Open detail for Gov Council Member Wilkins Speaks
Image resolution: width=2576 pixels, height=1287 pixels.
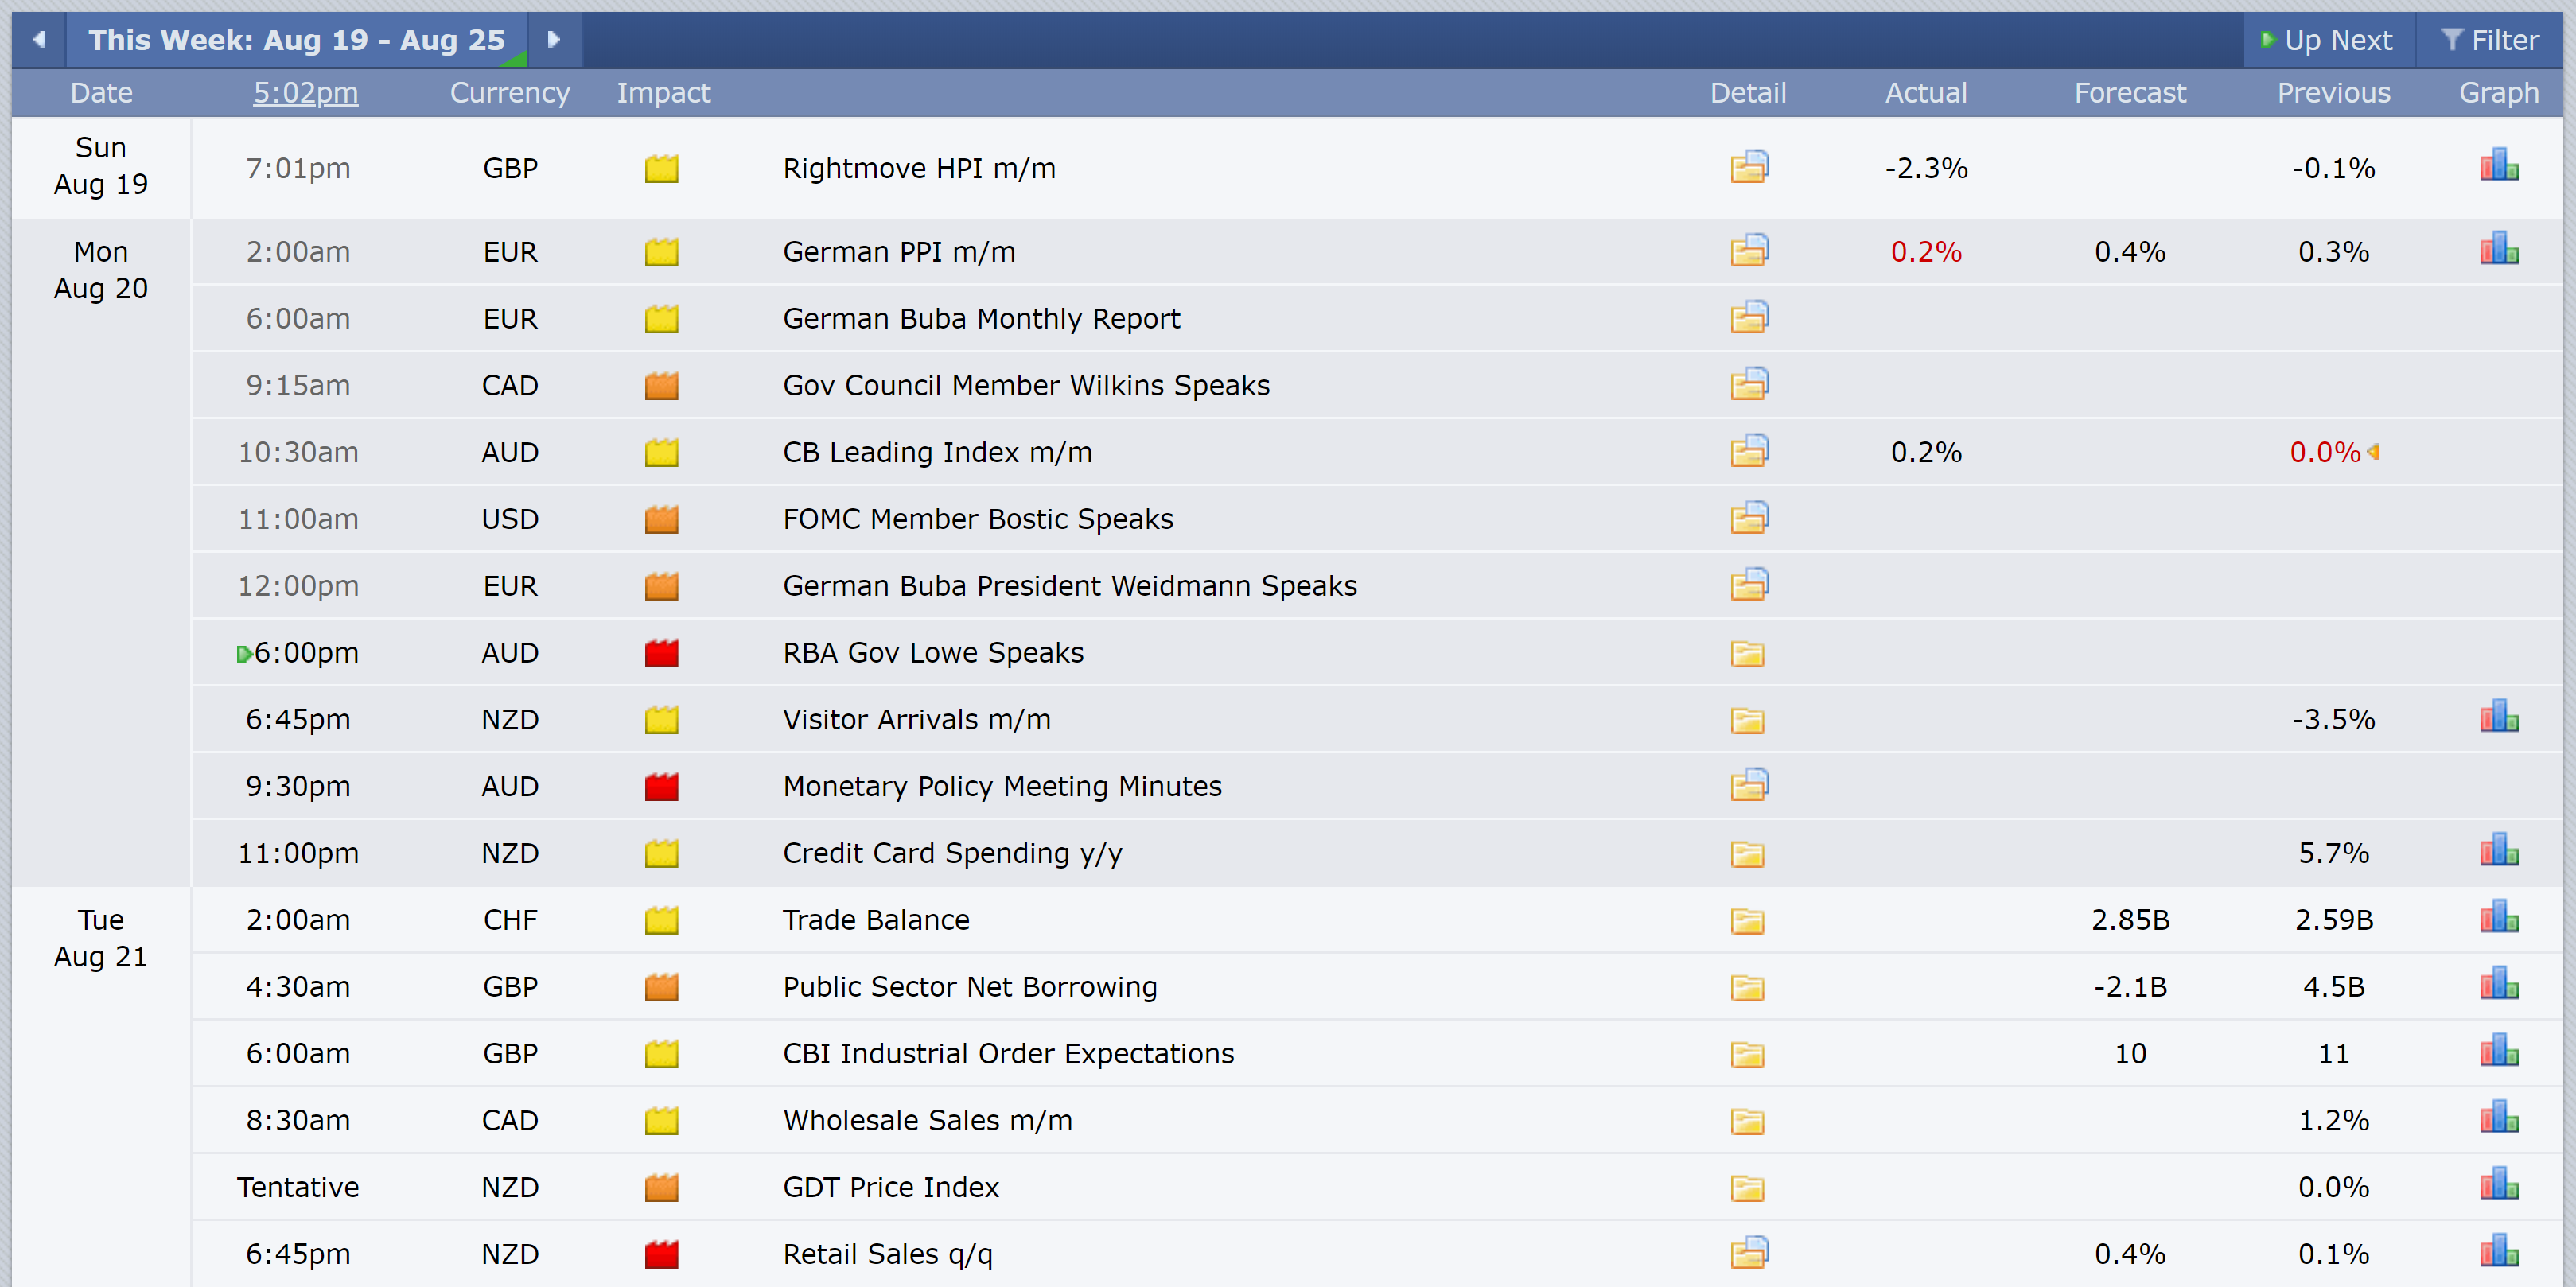pos(1749,385)
